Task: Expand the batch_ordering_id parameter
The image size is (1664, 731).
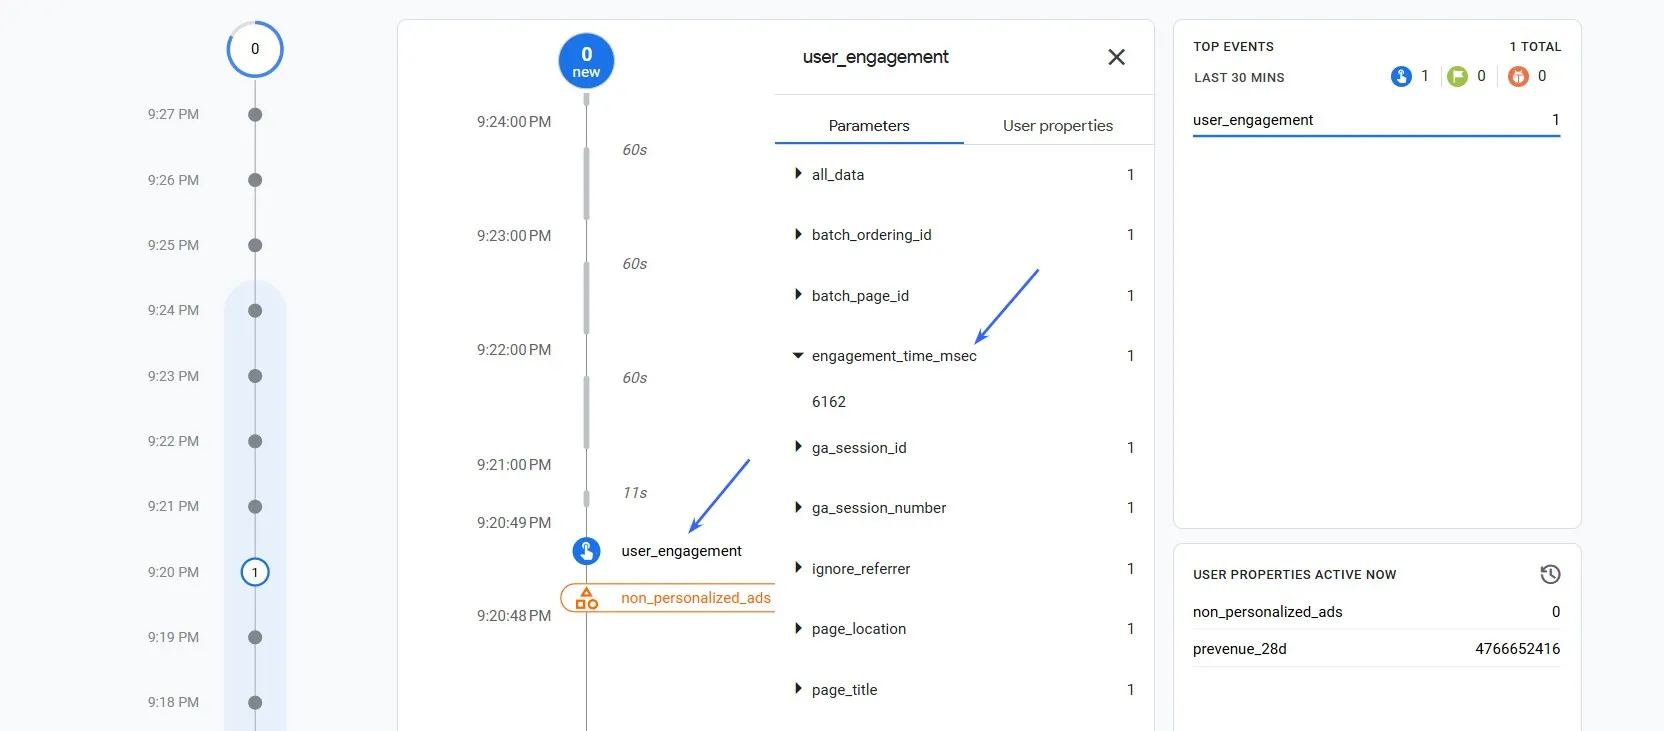Action: [x=798, y=235]
